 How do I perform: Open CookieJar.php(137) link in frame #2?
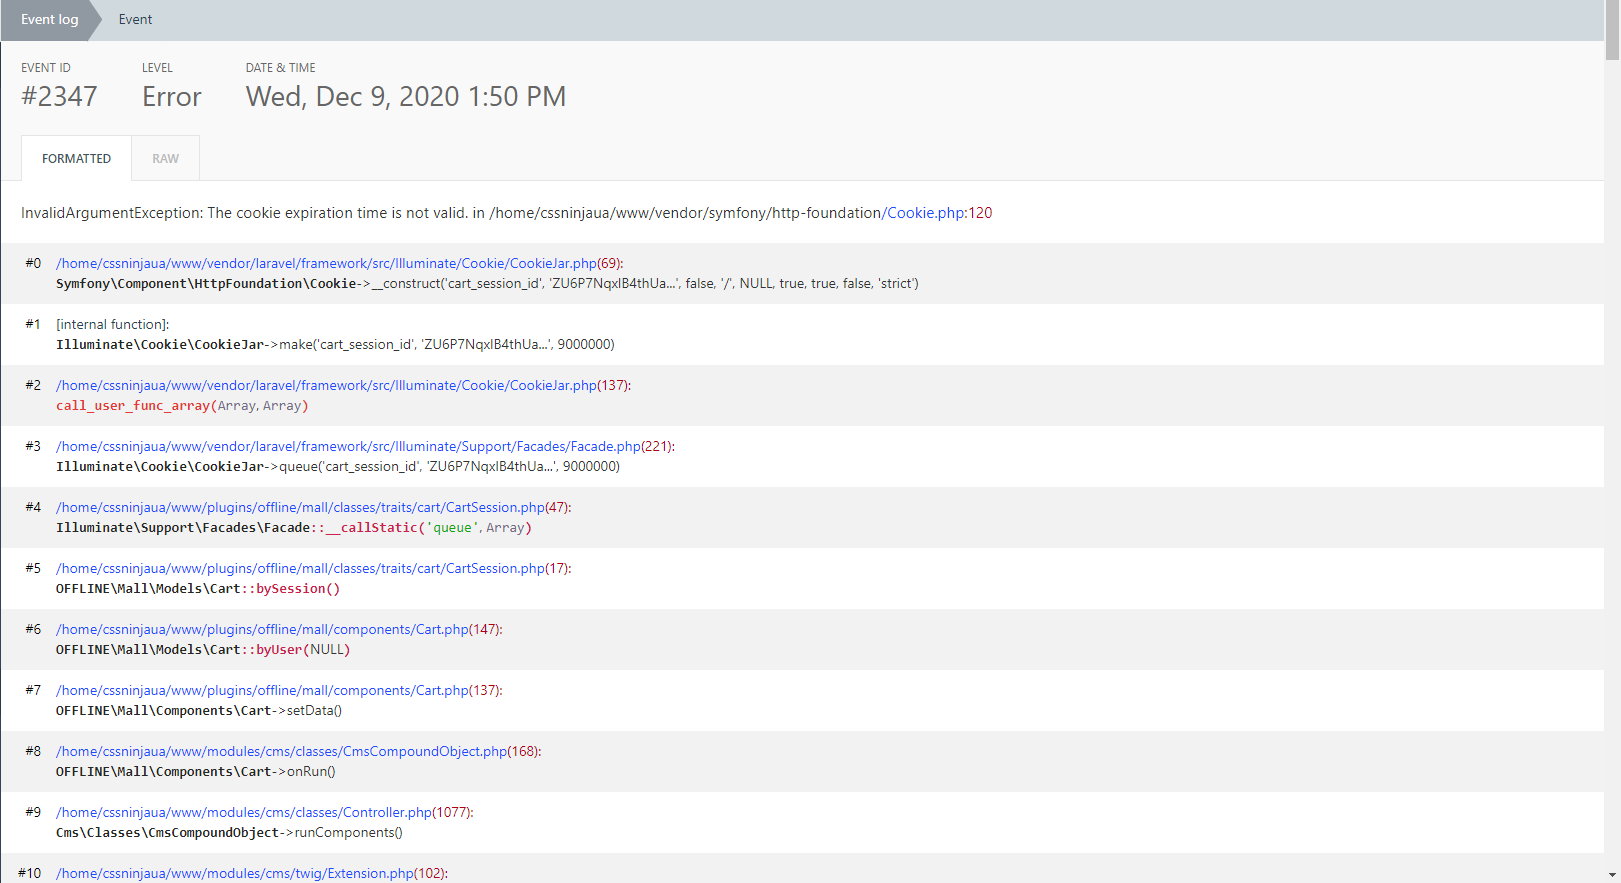(343, 386)
